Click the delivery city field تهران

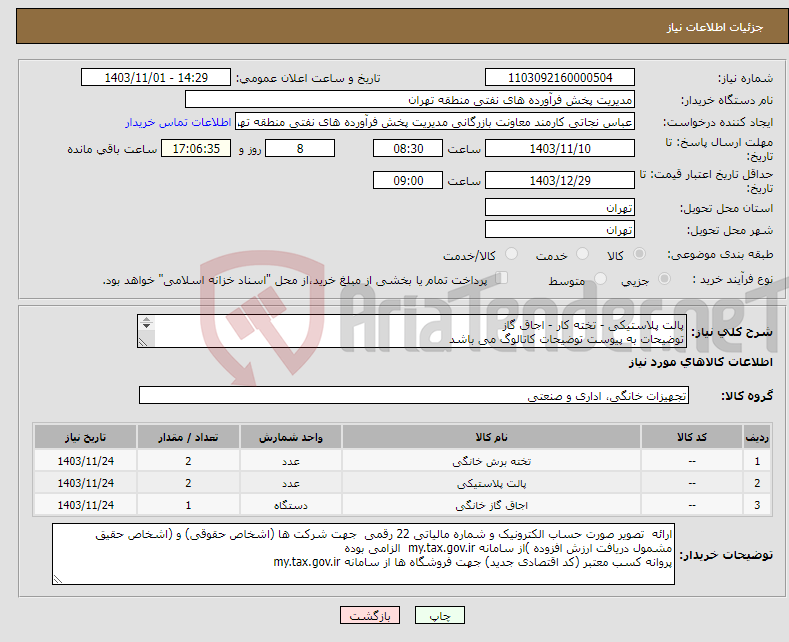point(560,229)
